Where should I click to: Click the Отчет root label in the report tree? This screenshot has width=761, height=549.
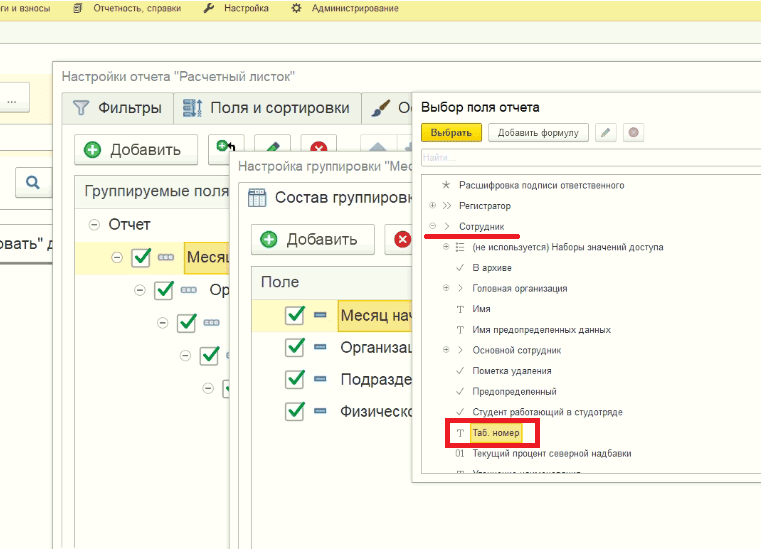click(x=129, y=224)
